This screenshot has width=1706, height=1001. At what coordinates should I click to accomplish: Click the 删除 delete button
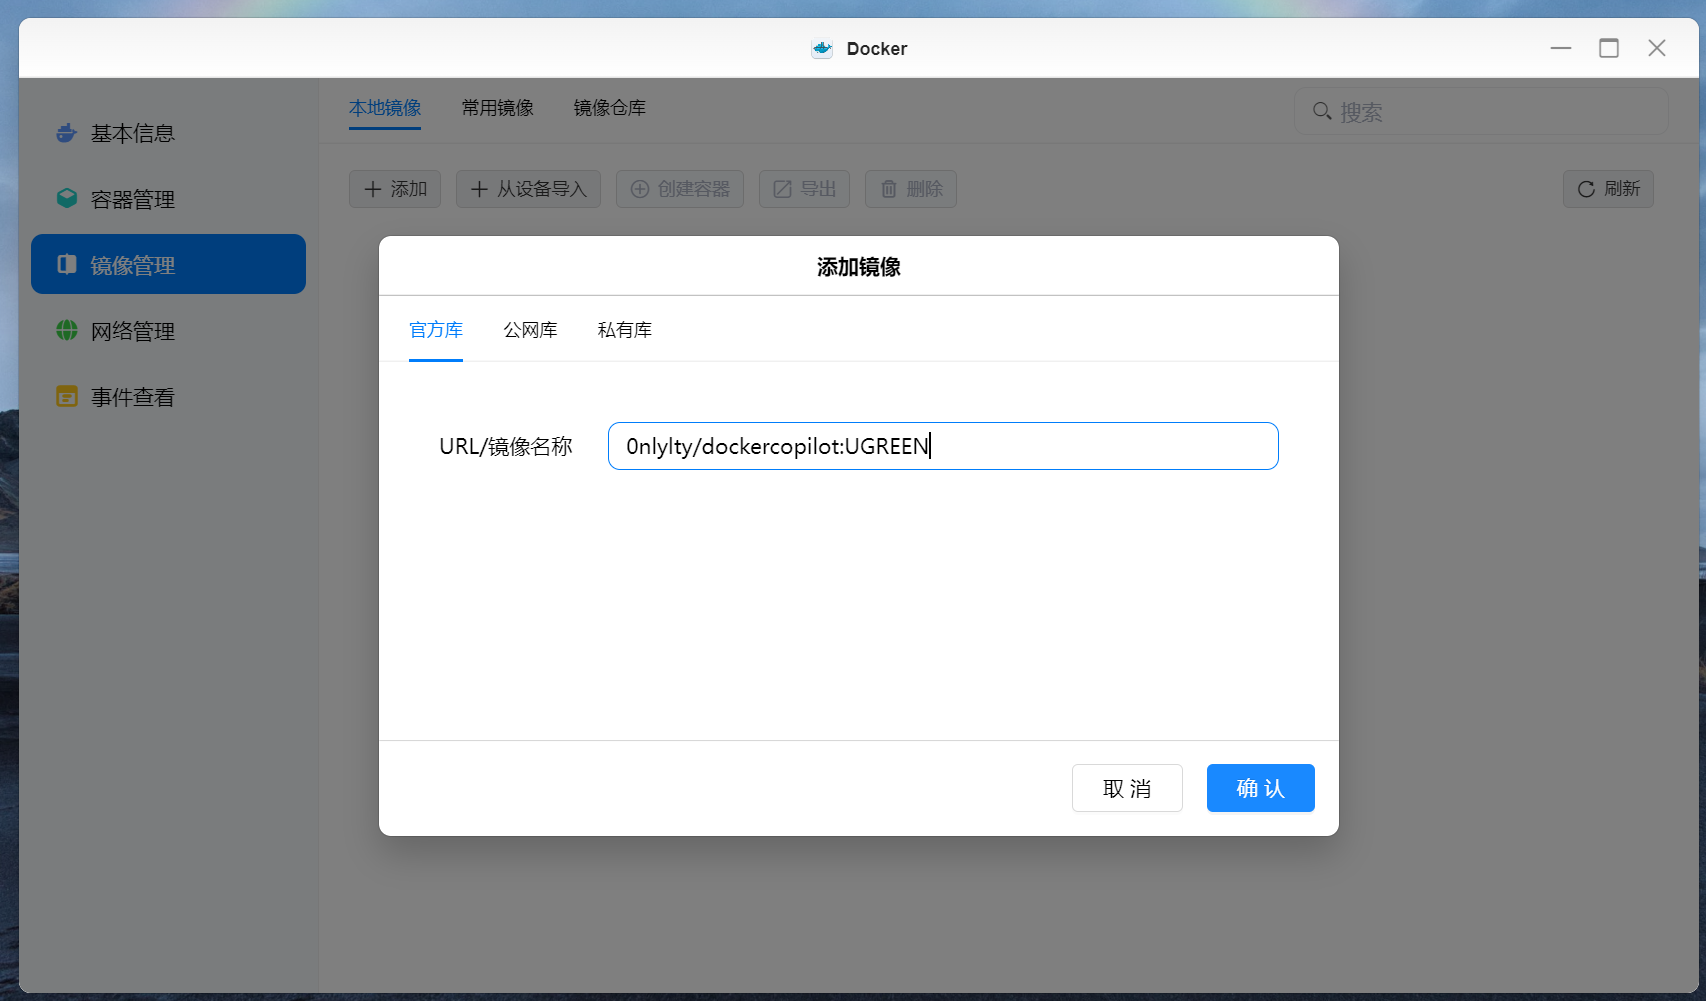pyautogui.click(x=911, y=189)
